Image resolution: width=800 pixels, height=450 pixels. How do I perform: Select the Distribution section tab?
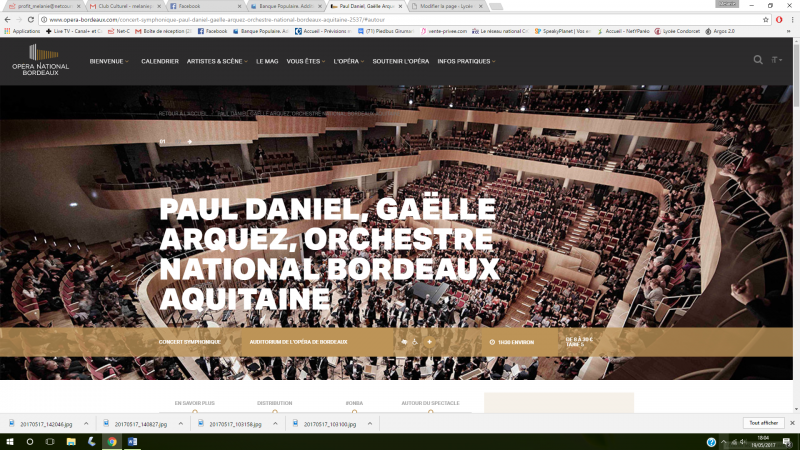[x=274, y=404]
